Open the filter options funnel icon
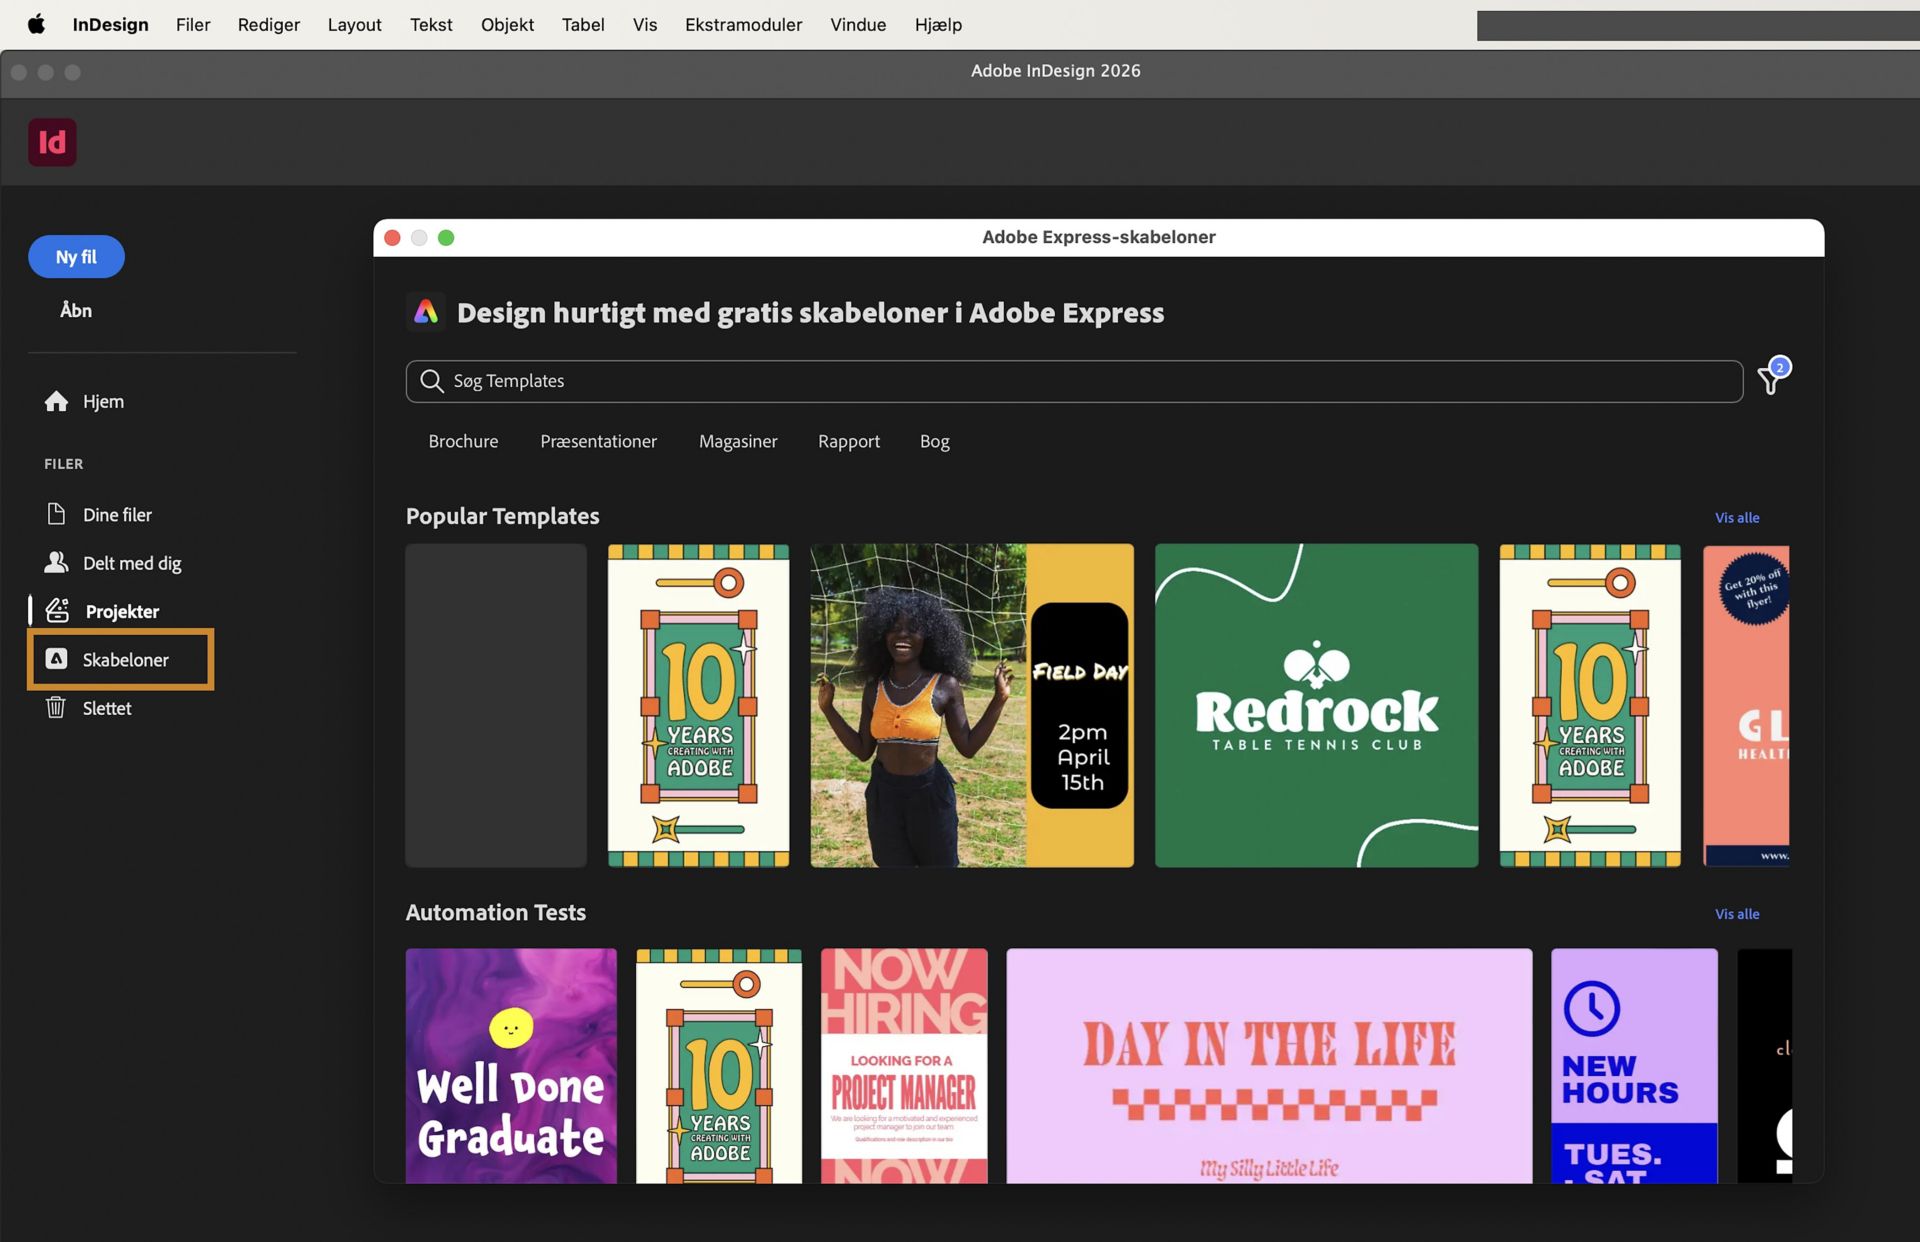 click(x=1770, y=380)
